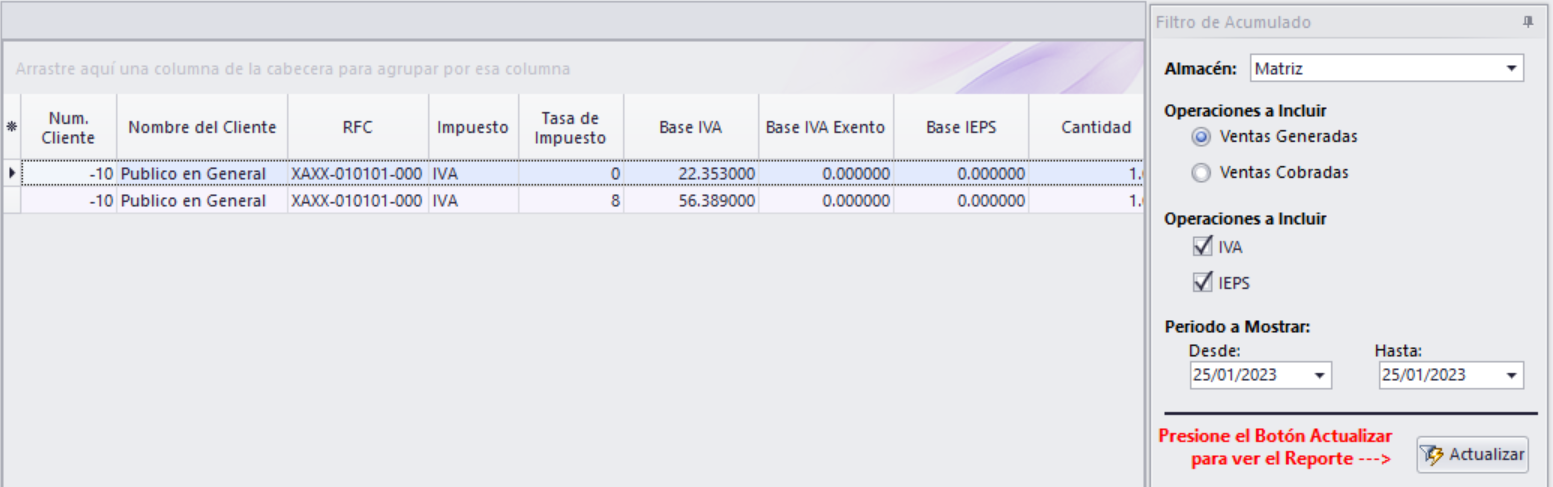Toggle the IVA checkbox

tap(1203, 247)
